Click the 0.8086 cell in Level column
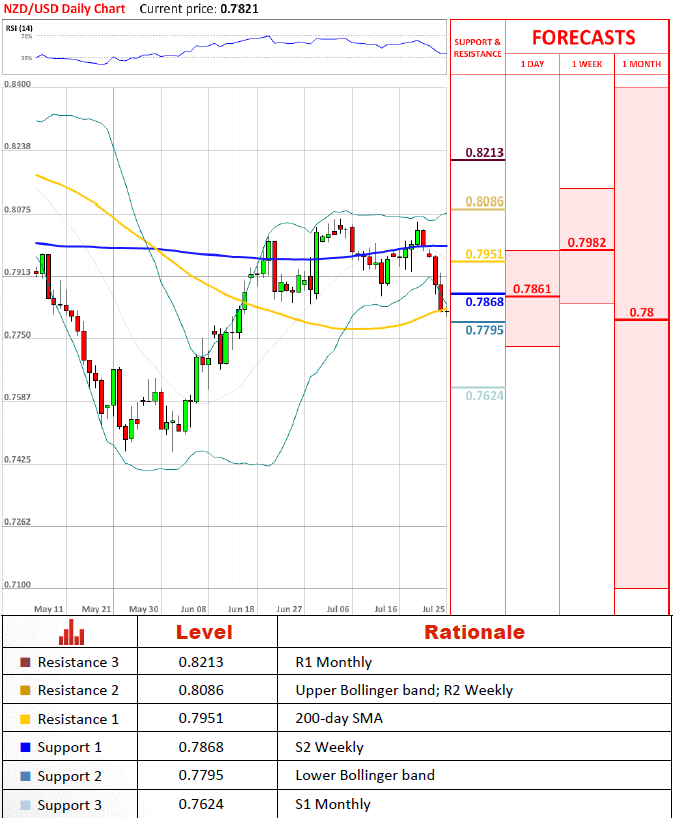 tap(201, 690)
